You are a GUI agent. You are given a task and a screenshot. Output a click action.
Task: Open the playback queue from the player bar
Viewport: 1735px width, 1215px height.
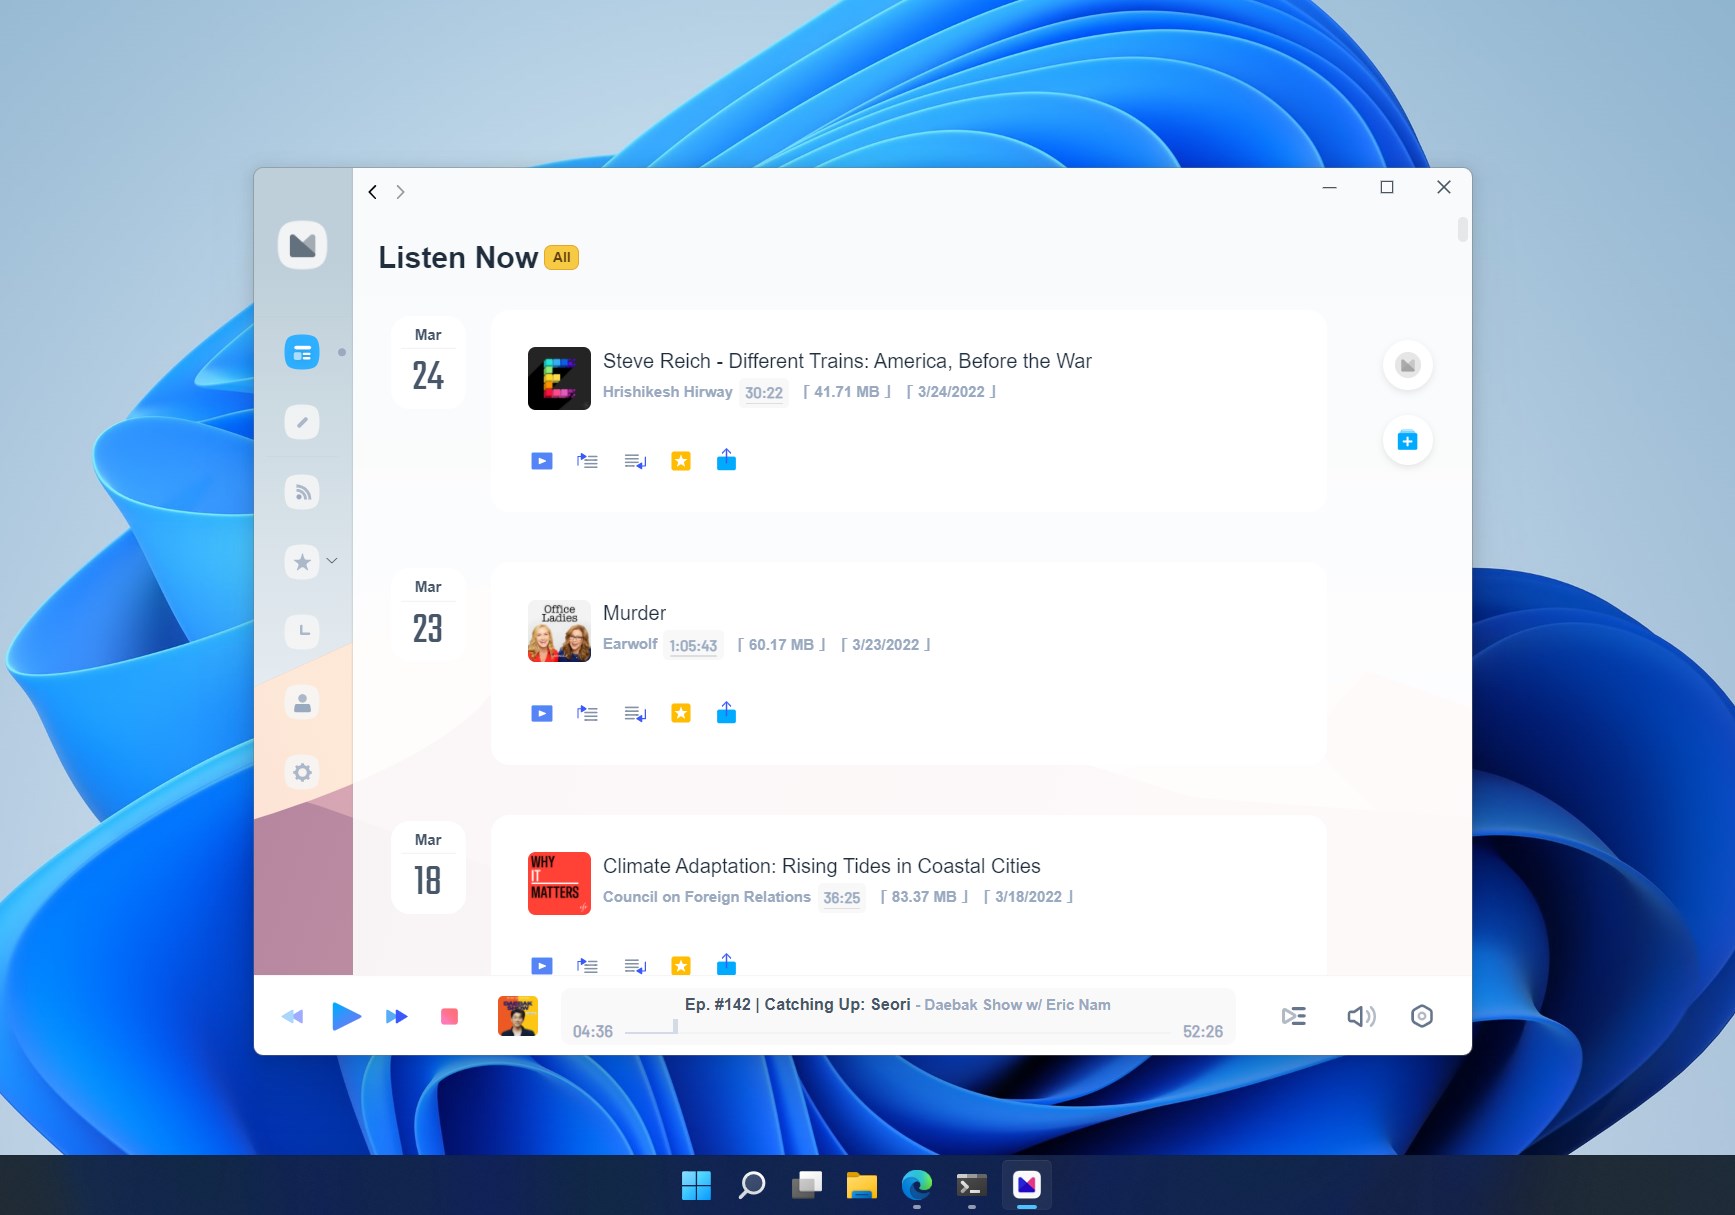[1293, 1016]
